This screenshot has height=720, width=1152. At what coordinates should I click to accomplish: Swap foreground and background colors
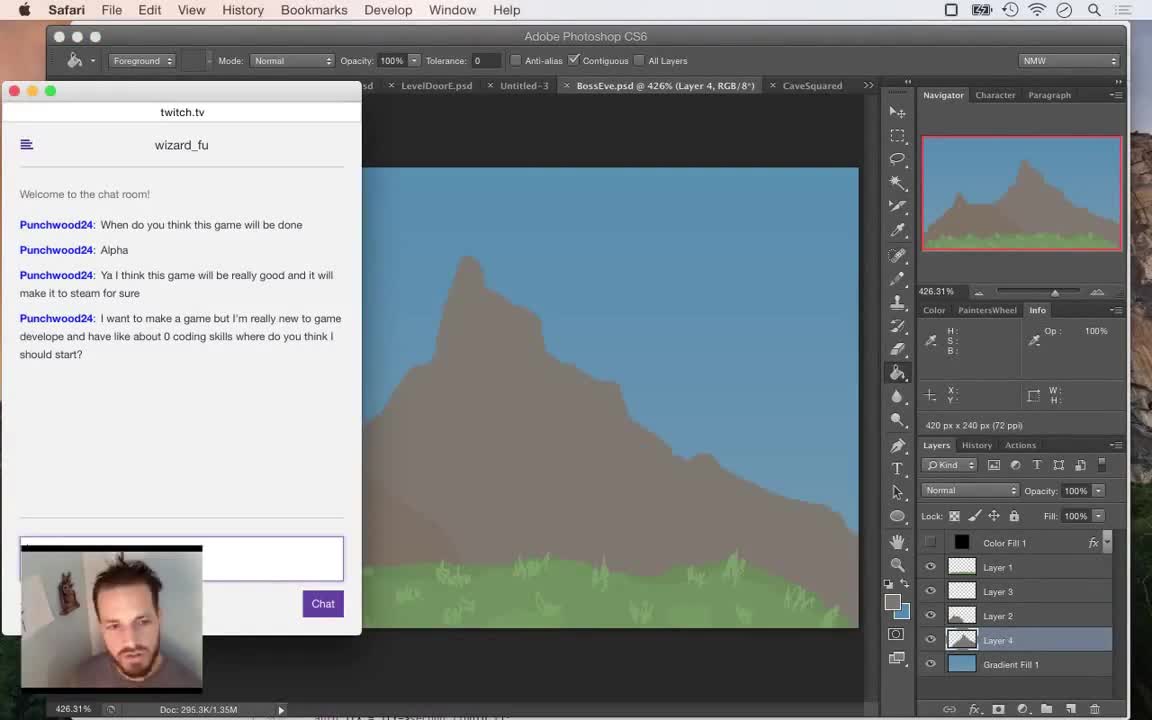point(904,583)
